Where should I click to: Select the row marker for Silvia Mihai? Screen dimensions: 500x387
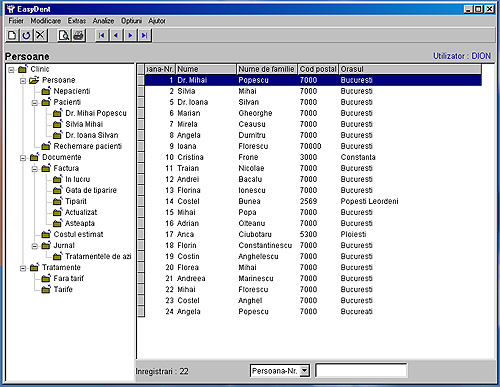tap(141, 91)
